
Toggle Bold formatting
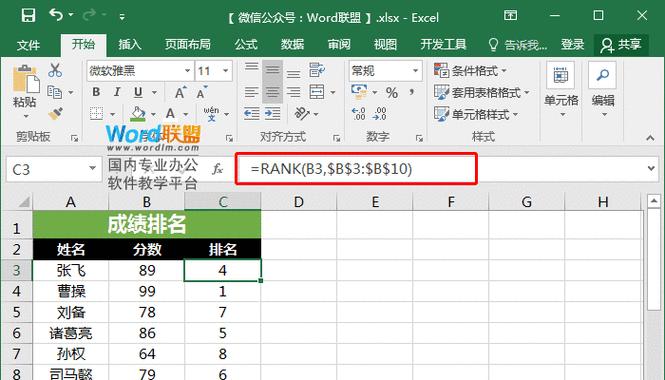point(96,92)
